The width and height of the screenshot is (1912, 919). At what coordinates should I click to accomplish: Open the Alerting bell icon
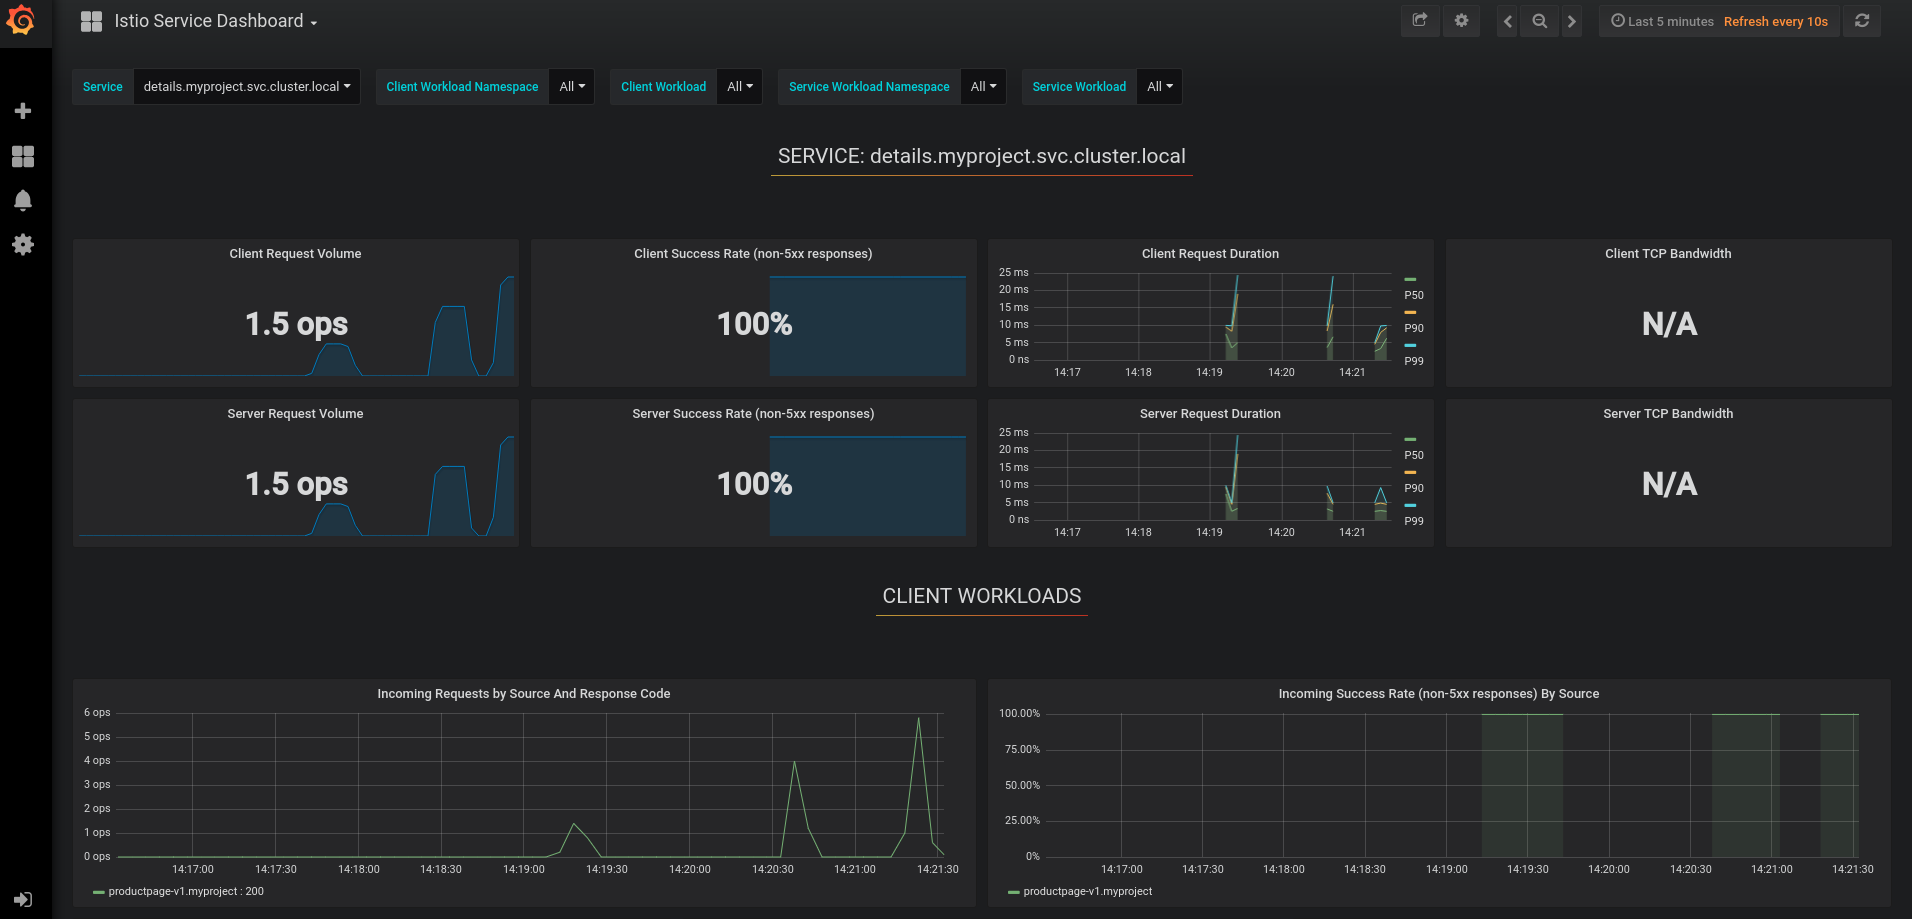tap(23, 200)
